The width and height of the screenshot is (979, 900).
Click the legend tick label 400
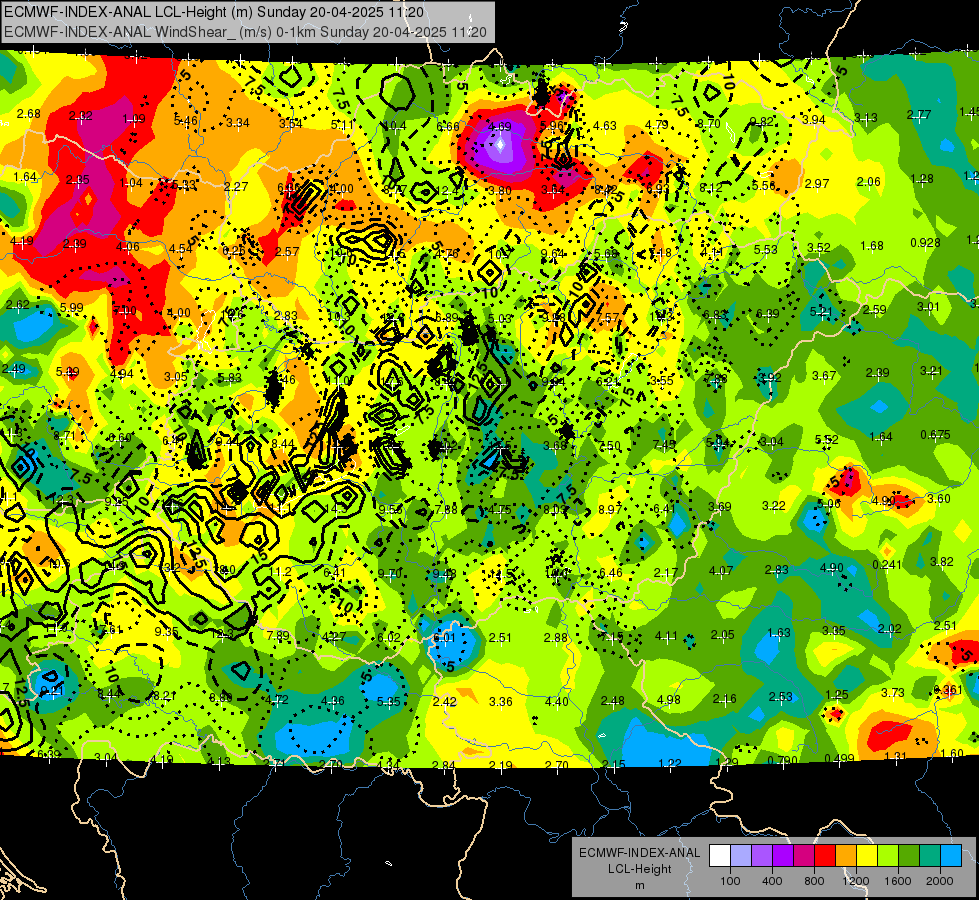pyautogui.click(x=772, y=881)
